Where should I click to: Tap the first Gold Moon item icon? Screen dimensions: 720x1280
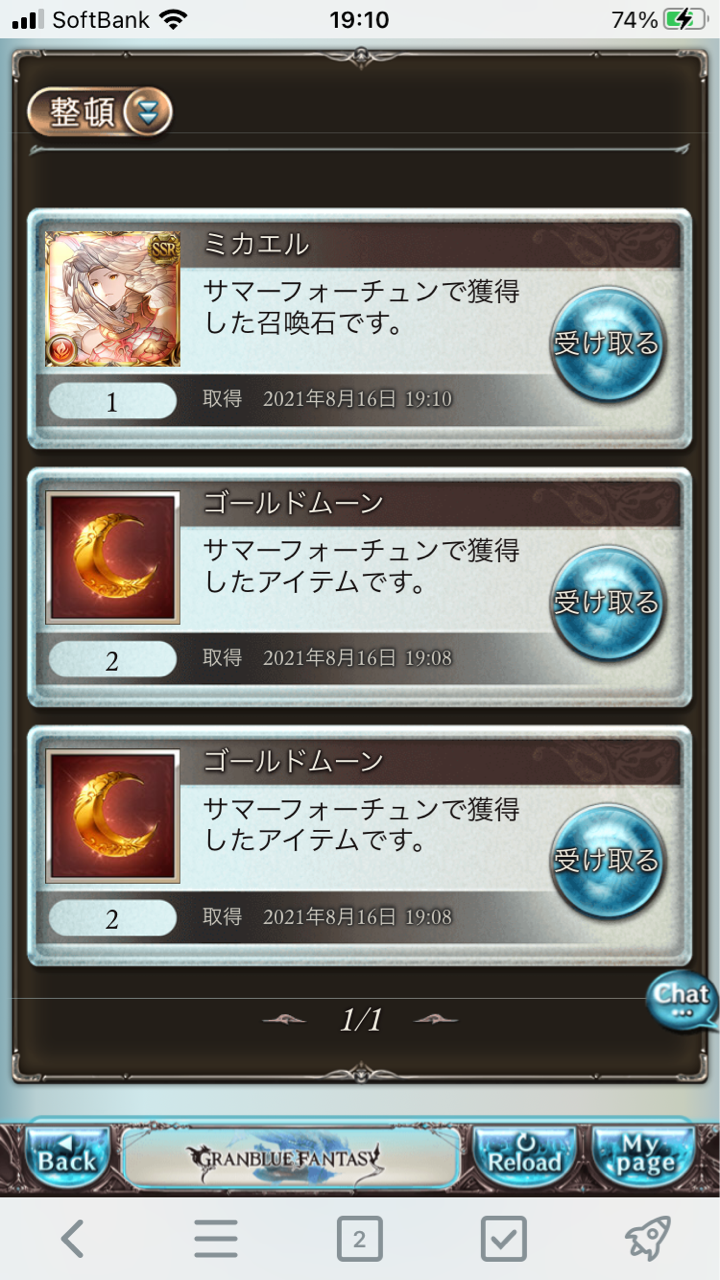113,558
